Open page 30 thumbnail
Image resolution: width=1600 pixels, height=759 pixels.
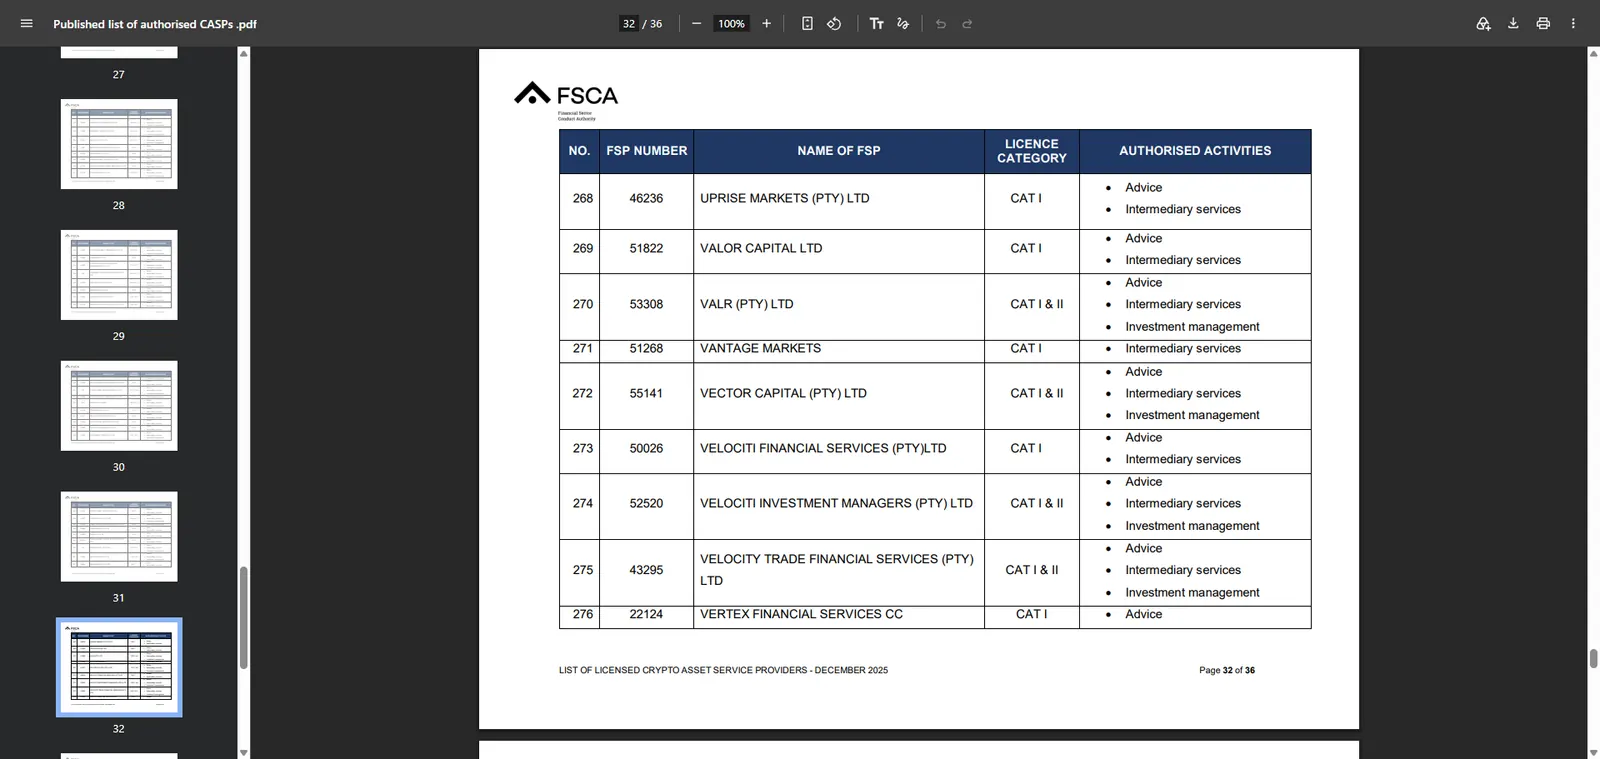pyautogui.click(x=119, y=406)
